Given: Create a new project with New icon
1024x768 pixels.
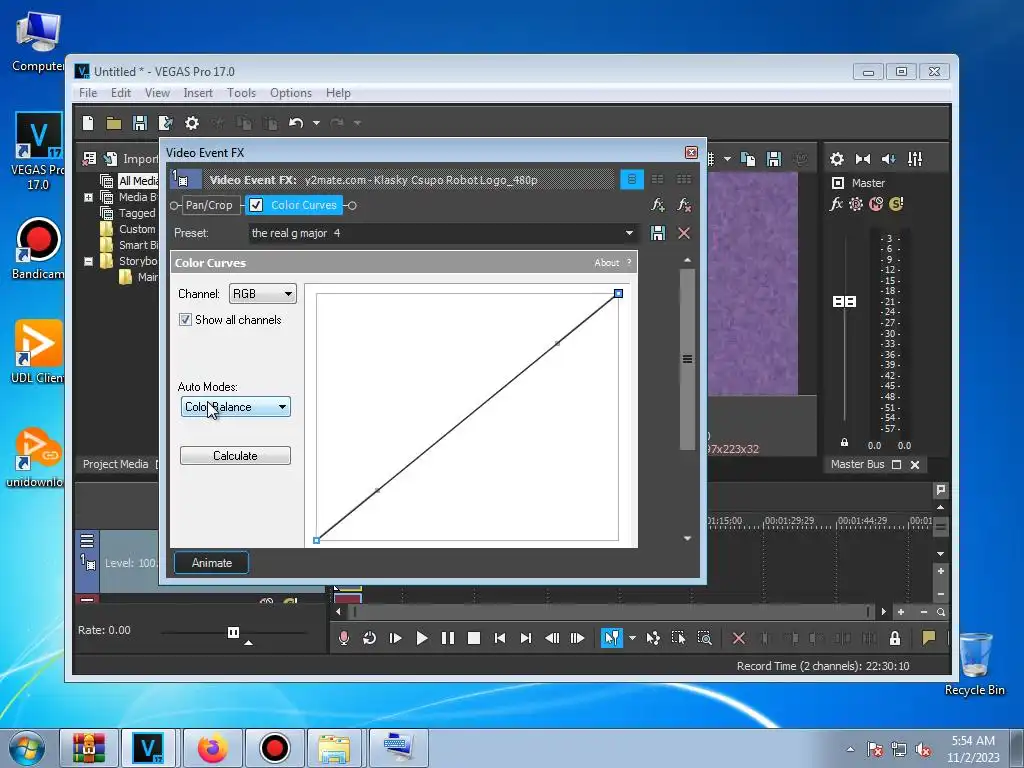Looking at the screenshot, I should [x=88, y=123].
